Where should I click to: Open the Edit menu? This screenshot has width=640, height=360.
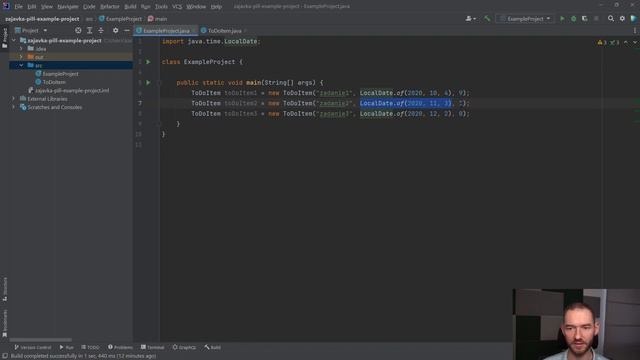click(32, 7)
